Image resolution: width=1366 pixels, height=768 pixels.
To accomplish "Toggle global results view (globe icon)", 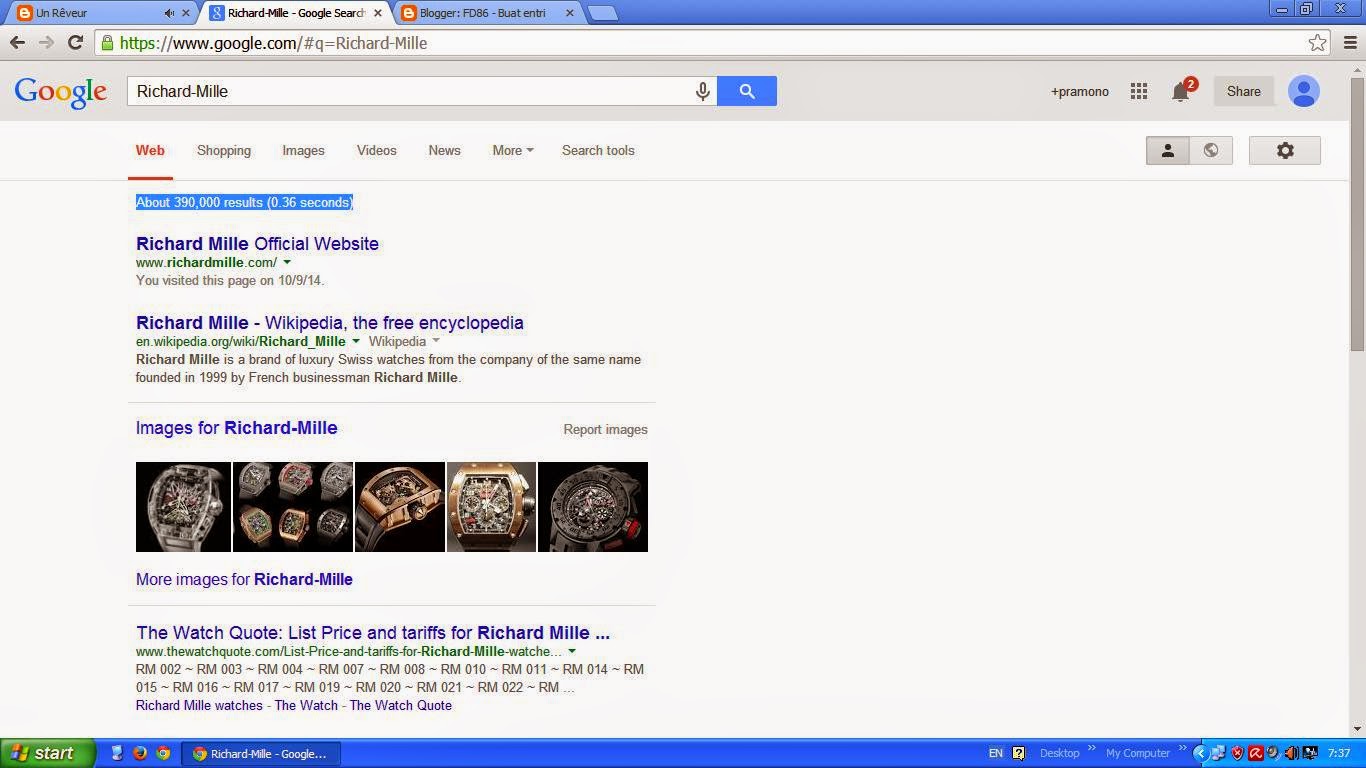I will pos(1211,150).
